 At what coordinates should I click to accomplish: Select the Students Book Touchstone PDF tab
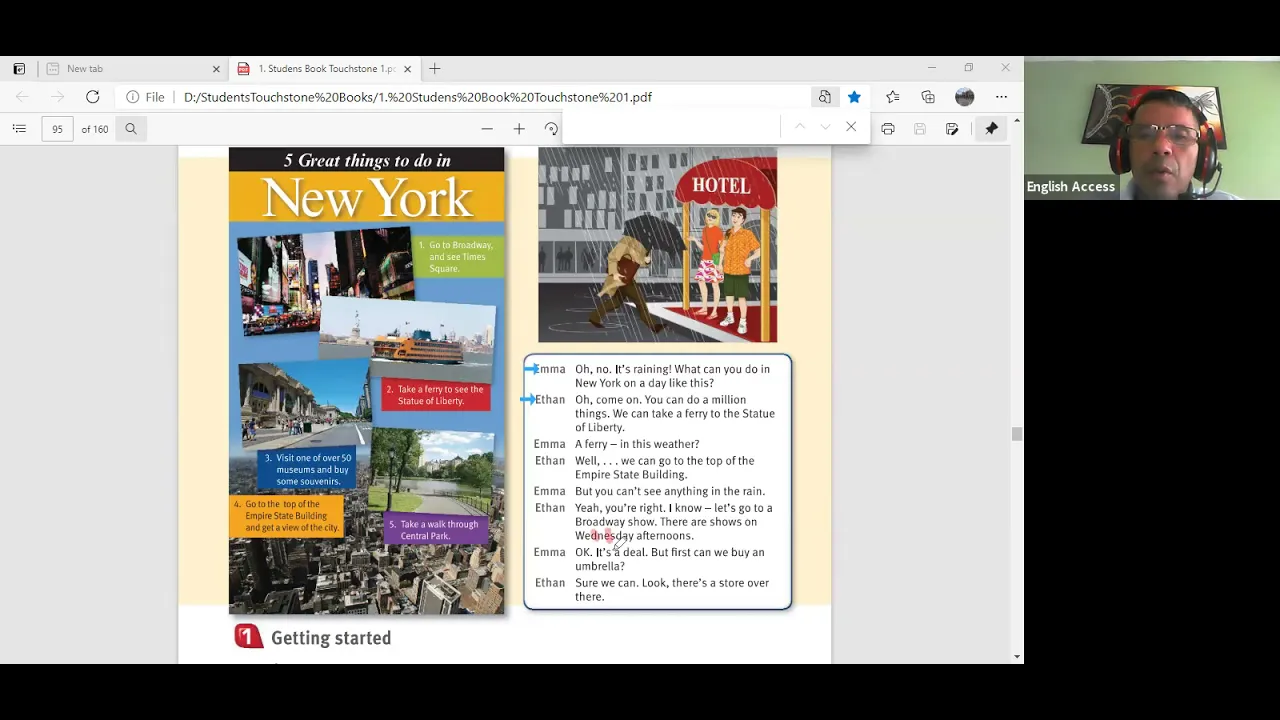tap(324, 69)
